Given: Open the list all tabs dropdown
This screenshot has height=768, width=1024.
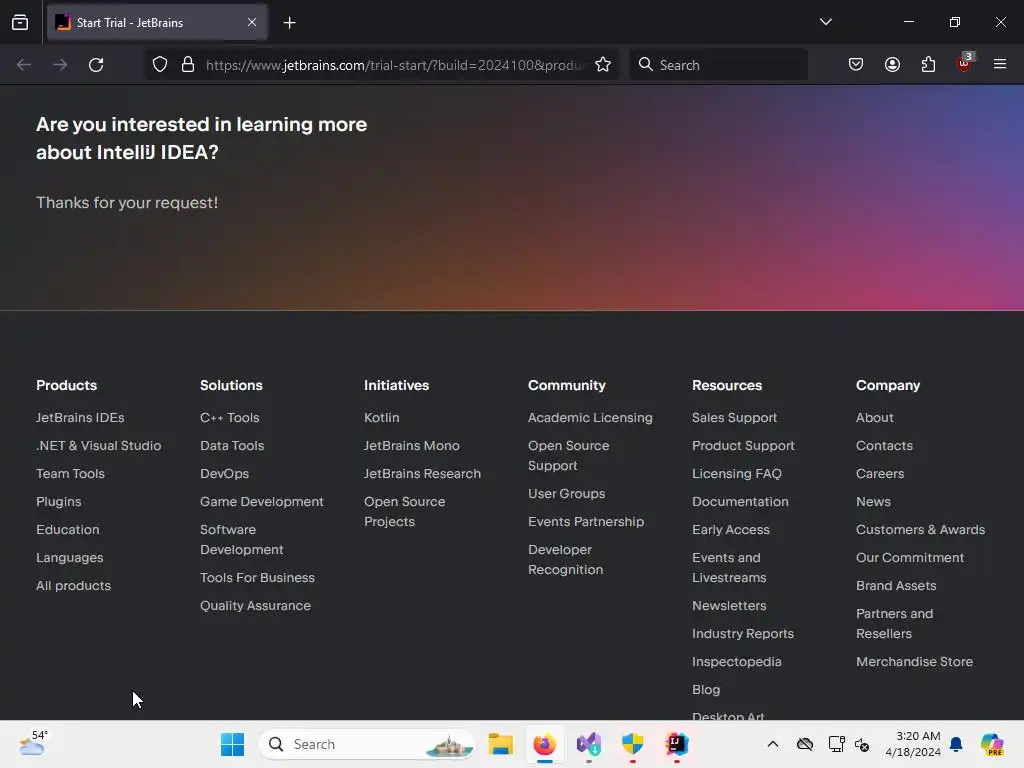Looking at the screenshot, I should pos(825,22).
